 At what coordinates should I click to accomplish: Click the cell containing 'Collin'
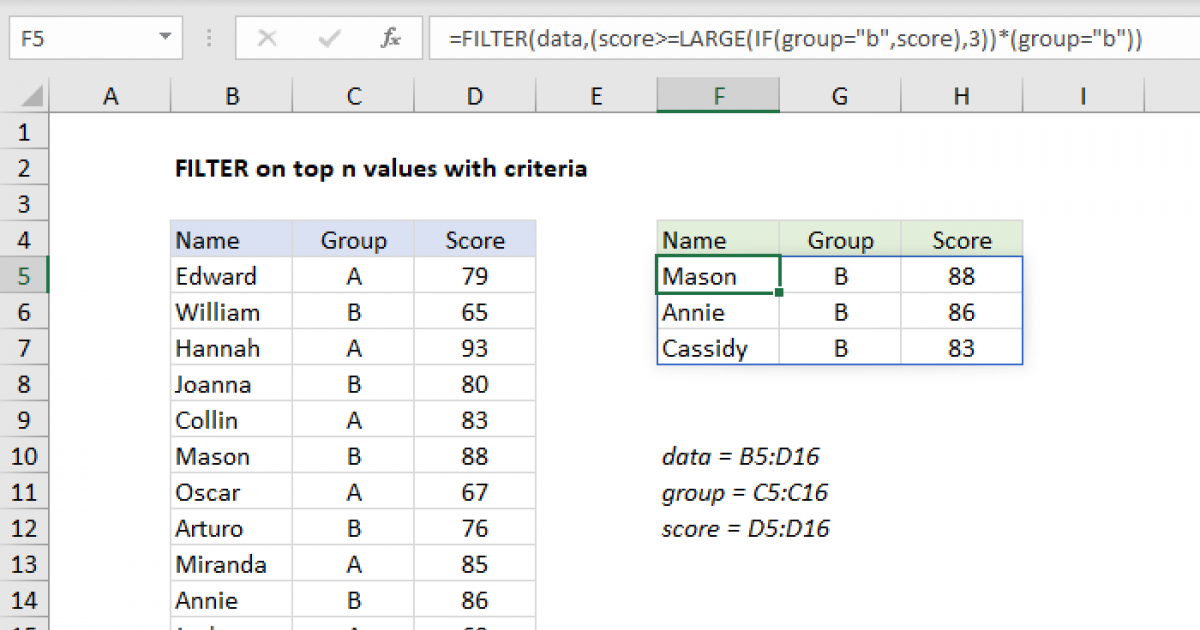[x=232, y=420]
